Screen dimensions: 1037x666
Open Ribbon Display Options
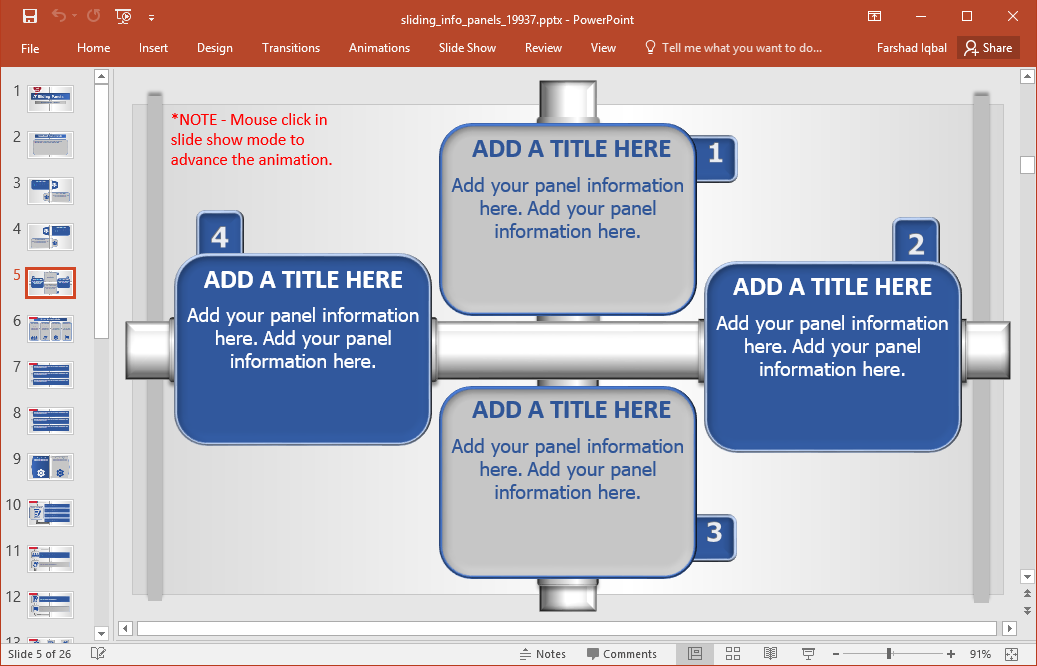(874, 17)
